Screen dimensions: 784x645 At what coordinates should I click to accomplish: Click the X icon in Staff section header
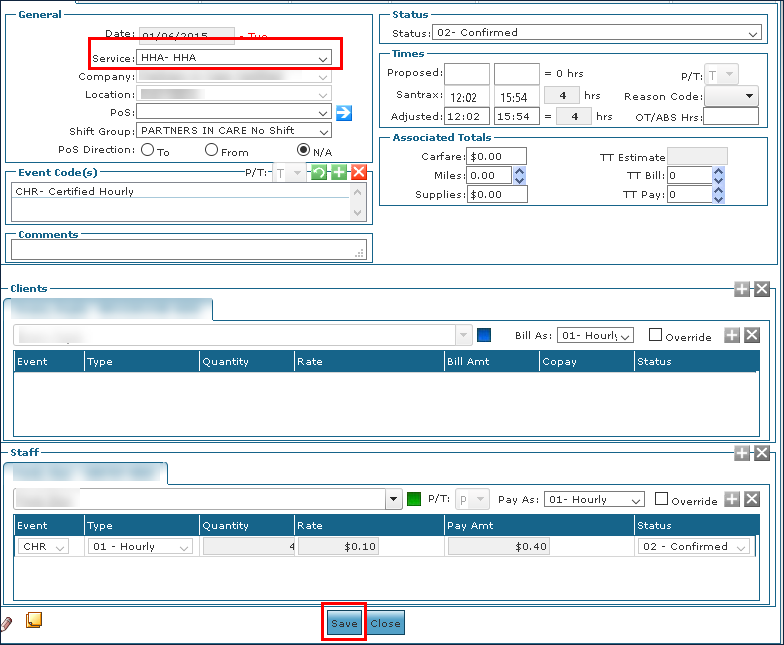pyautogui.click(x=762, y=453)
